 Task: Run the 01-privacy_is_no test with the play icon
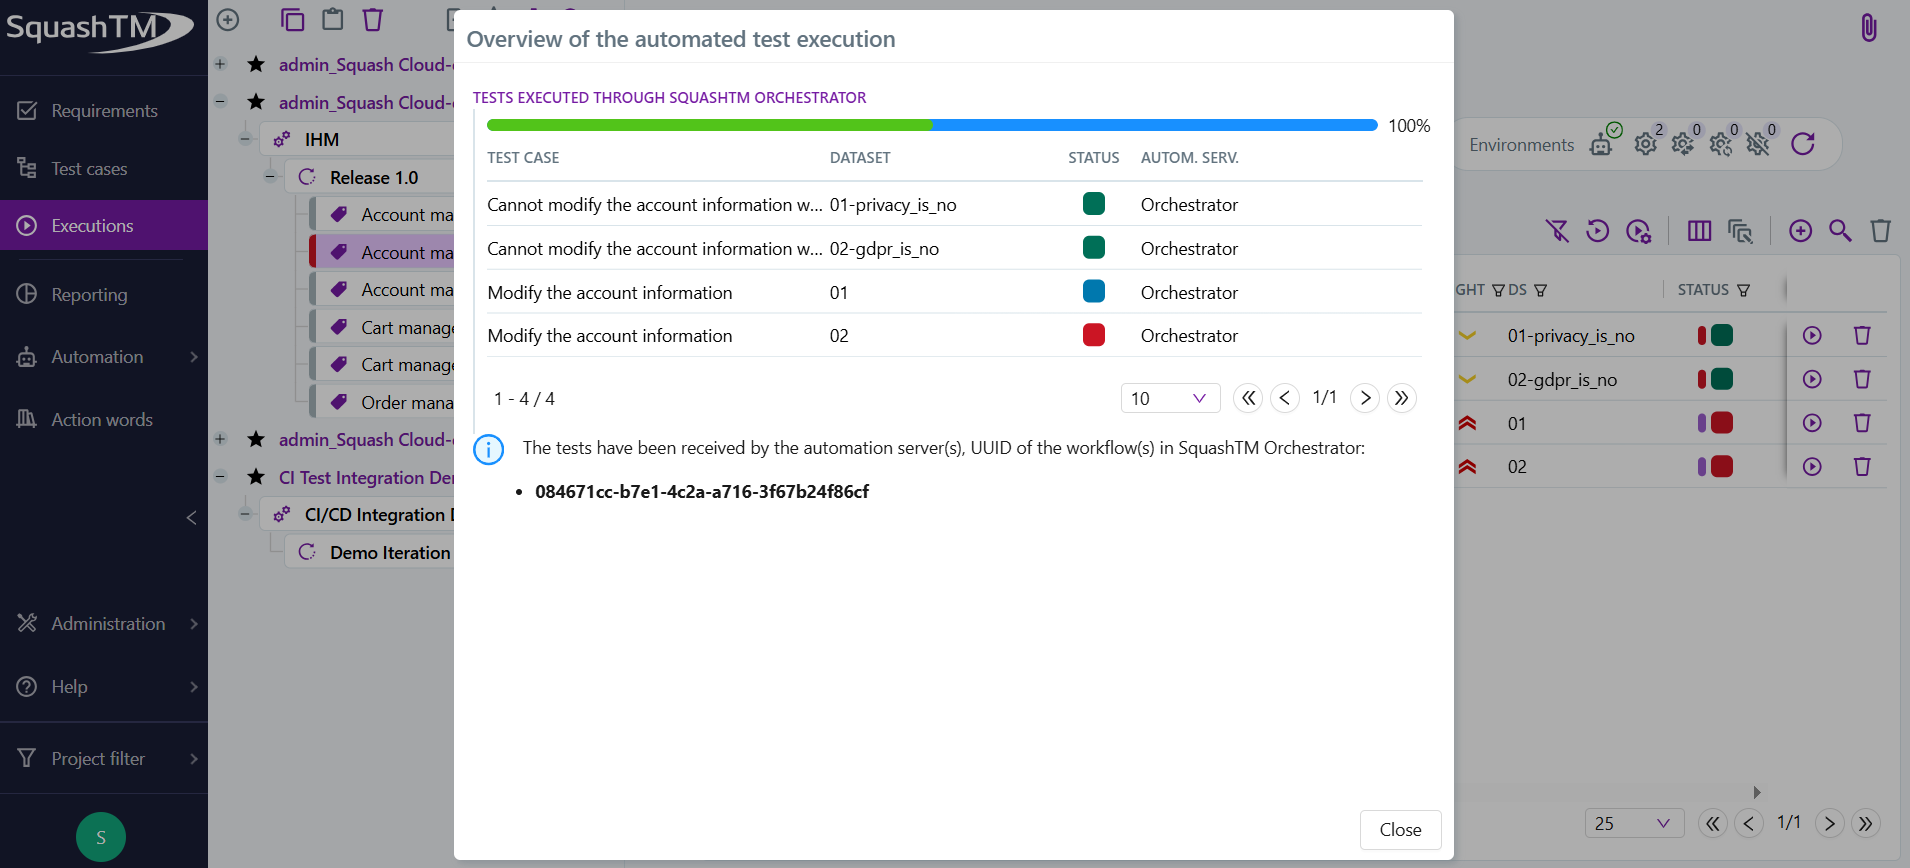point(1812,336)
